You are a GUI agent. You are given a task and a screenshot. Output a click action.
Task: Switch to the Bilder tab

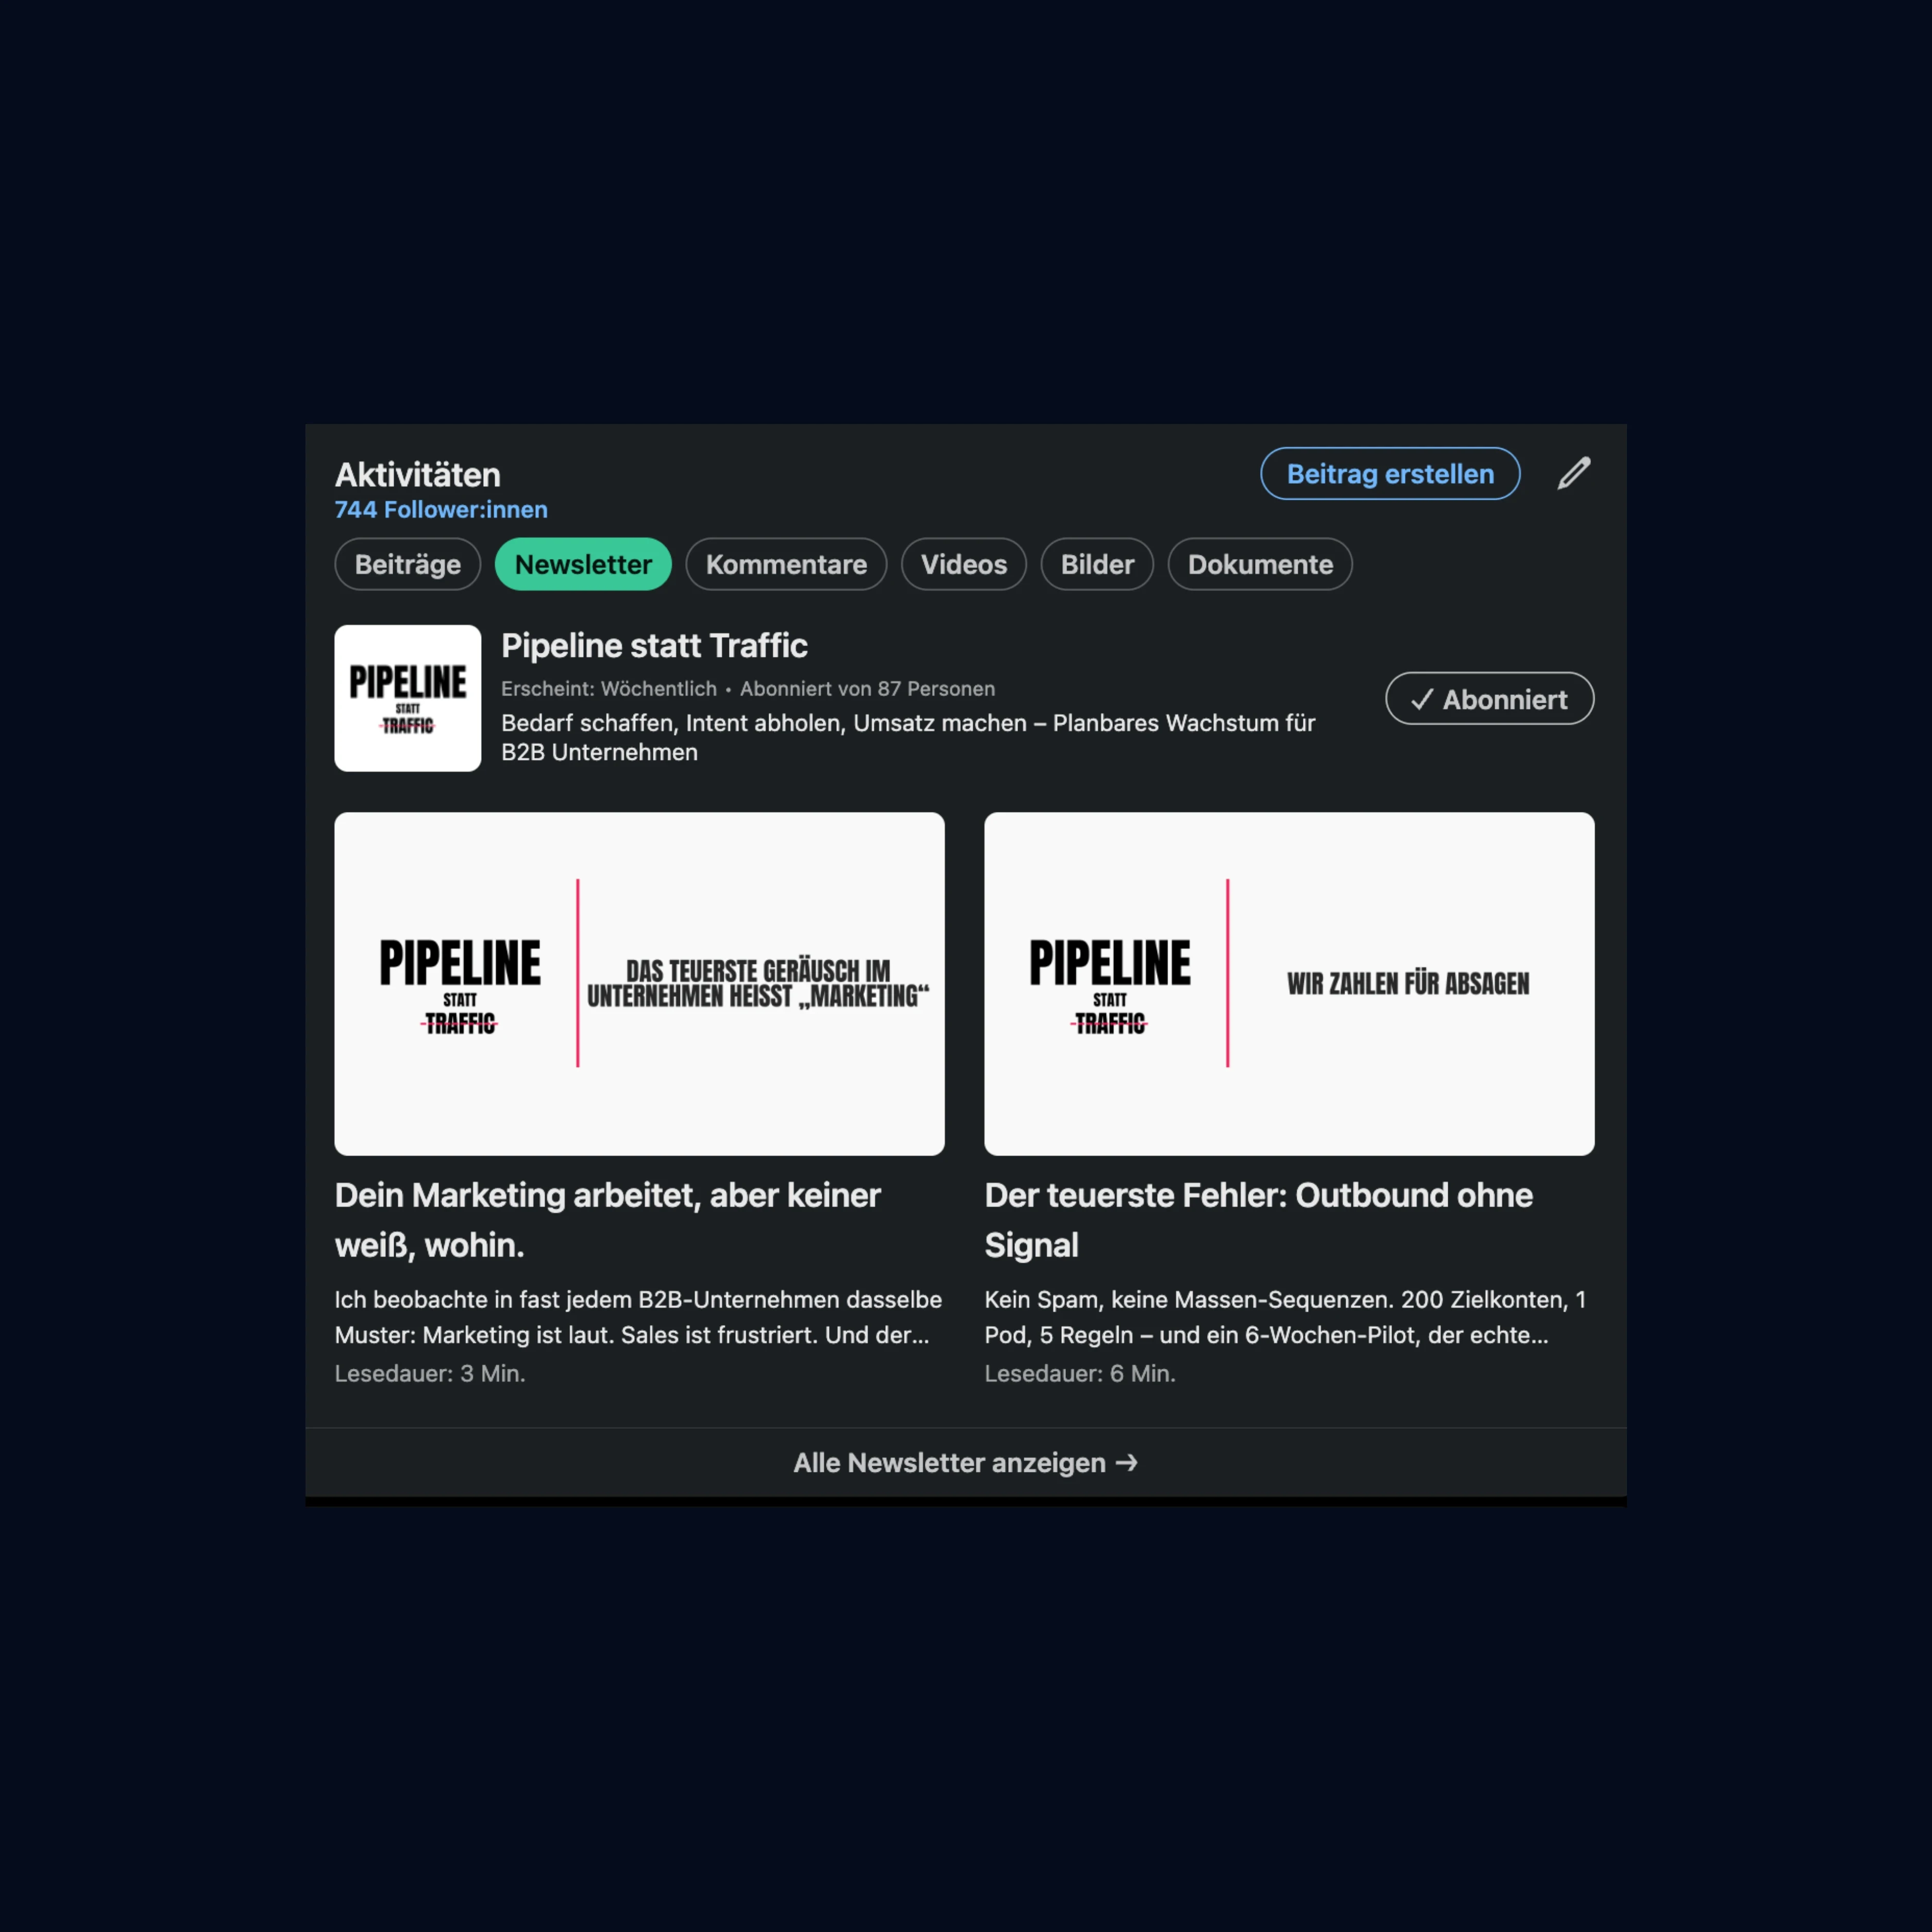1097,564
